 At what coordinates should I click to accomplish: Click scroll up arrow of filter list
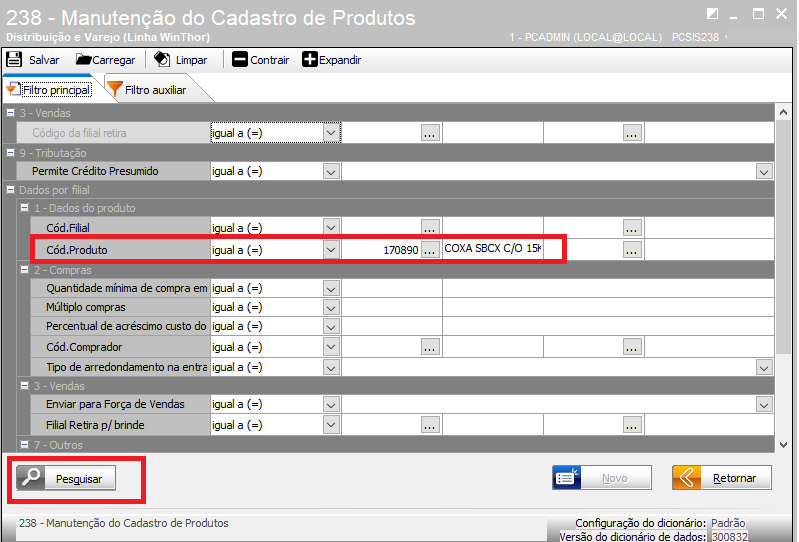(x=783, y=112)
